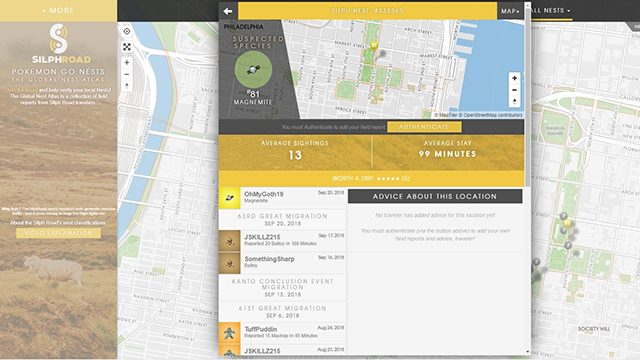Zoom out on the nest mini map
Image resolution: width=640 pixels, height=360 pixels.
pyautogui.click(x=514, y=90)
